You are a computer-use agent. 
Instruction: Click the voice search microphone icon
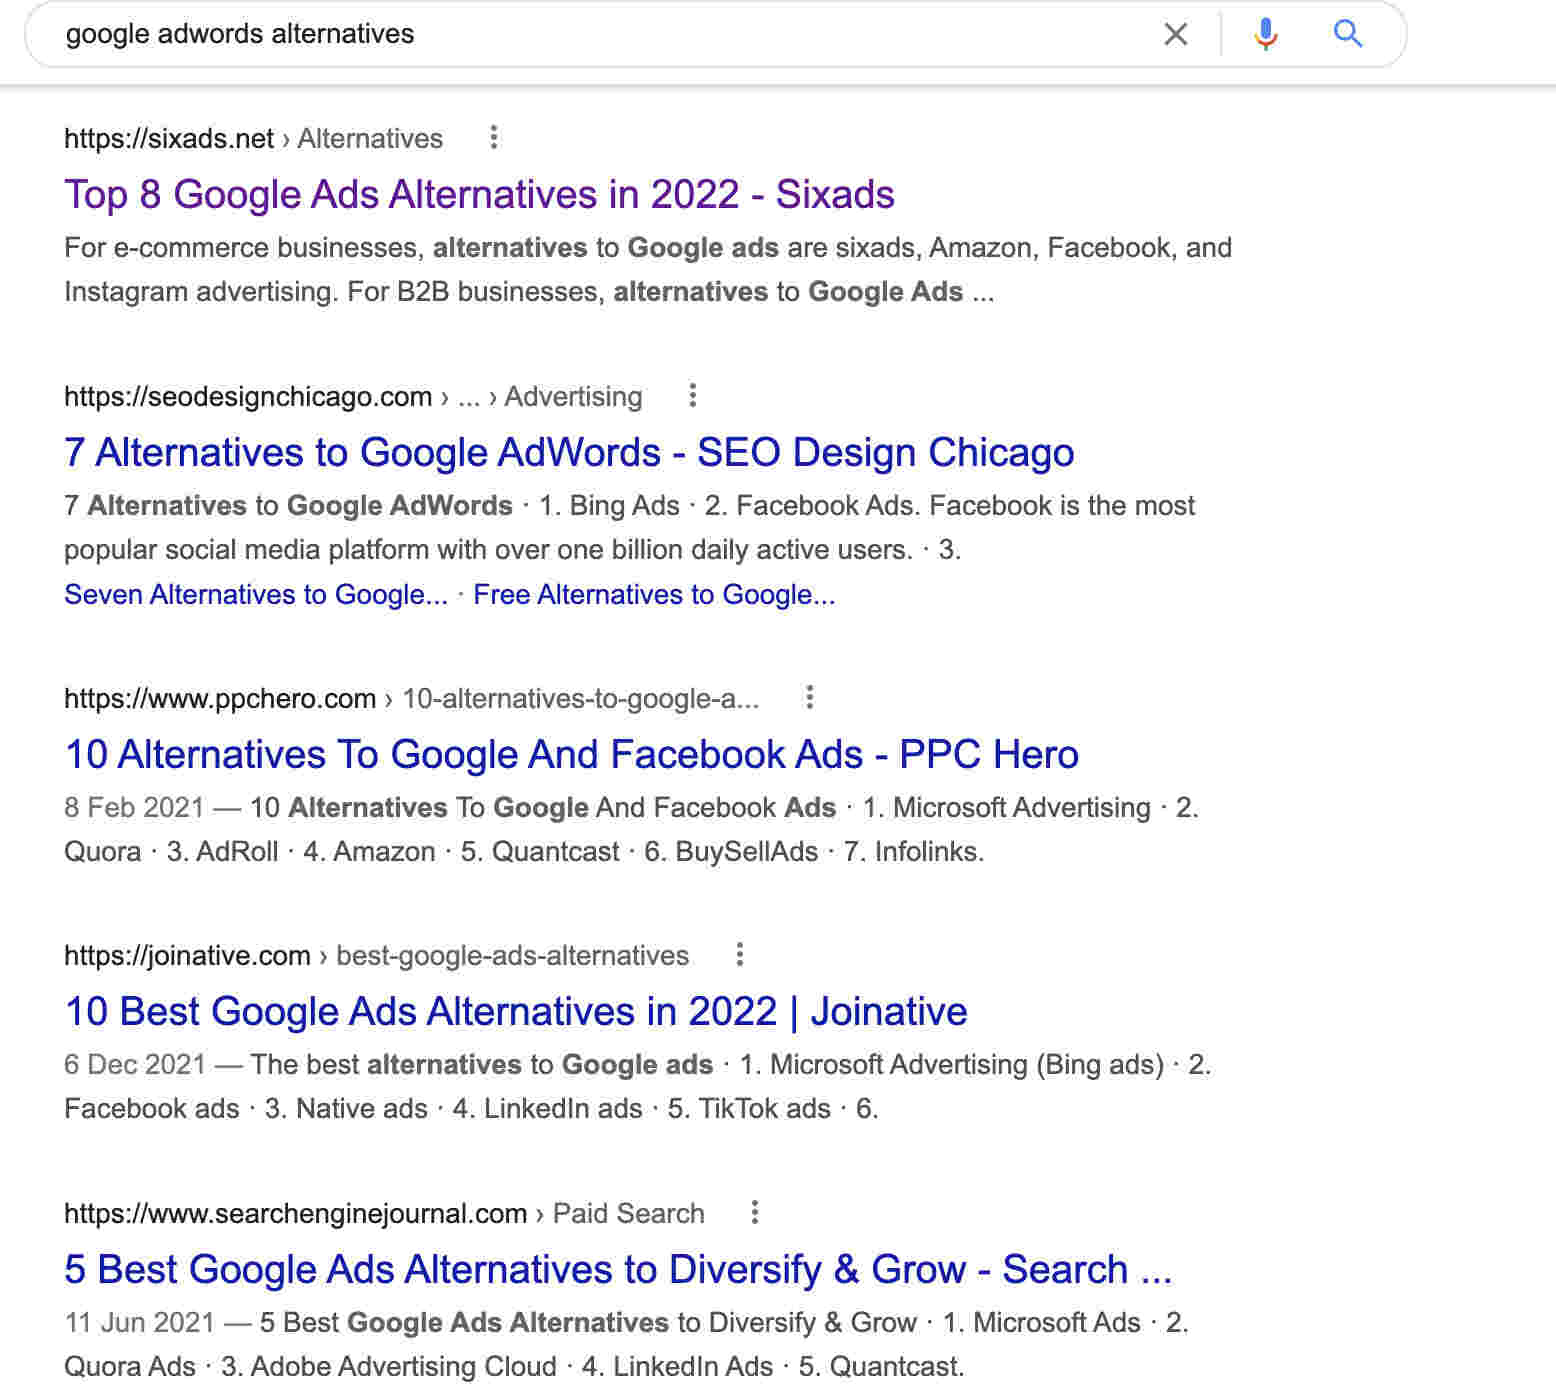click(x=1265, y=34)
